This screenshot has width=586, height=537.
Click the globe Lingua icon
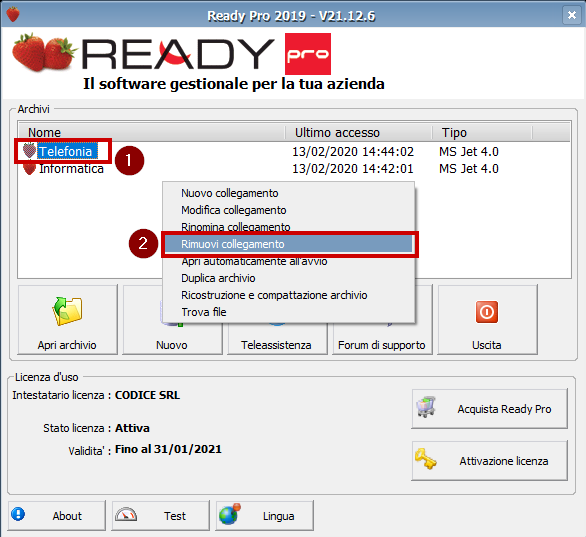(229, 514)
